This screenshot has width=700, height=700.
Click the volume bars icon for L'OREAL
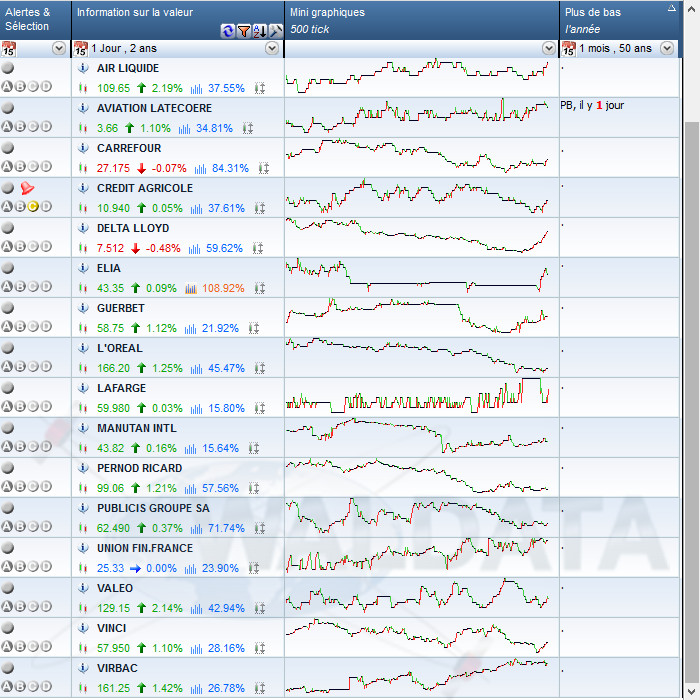pyautogui.click(x=196, y=369)
